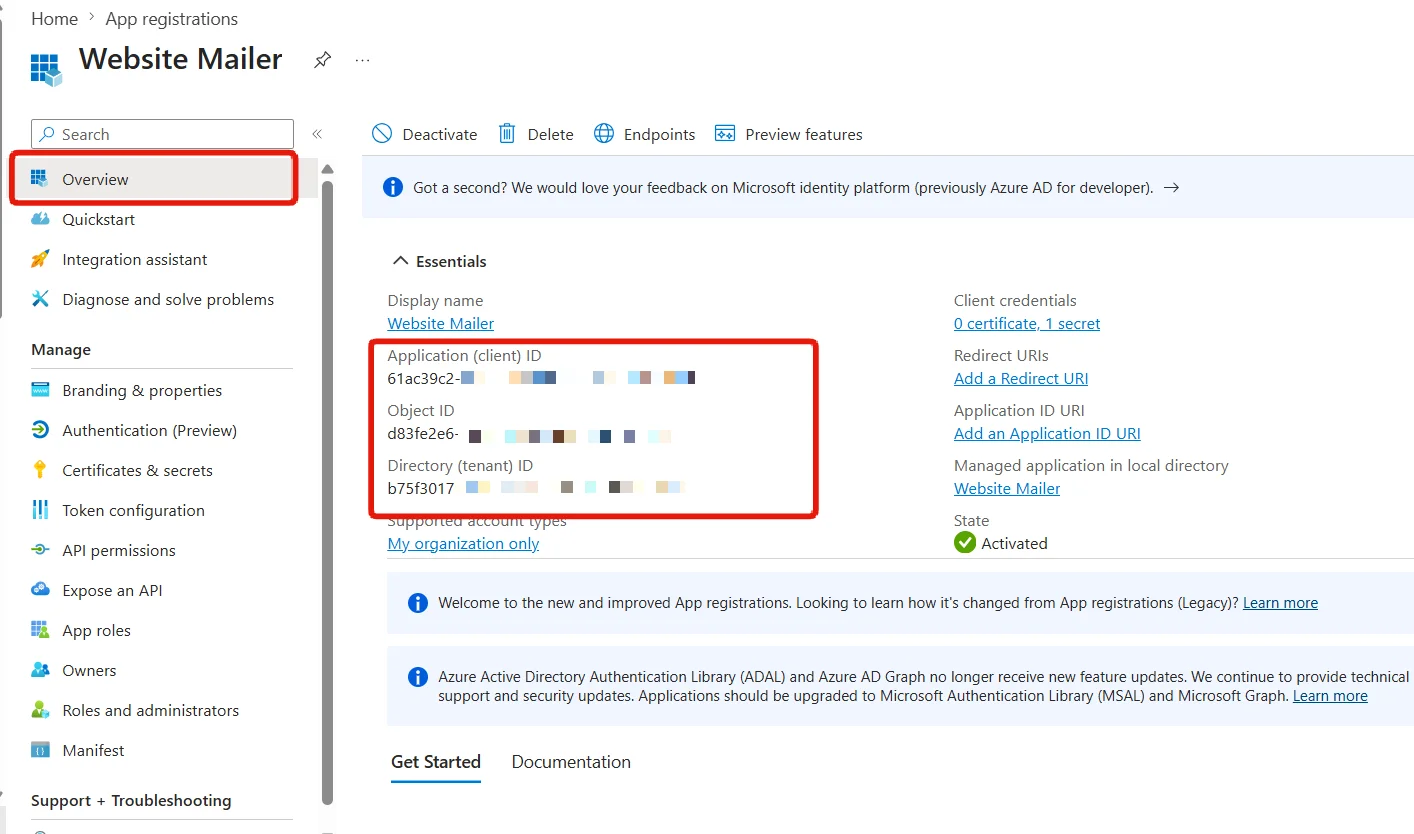Image resolution: width=1414 pixels, height=834 pixels.
Task: Click the Overview grid icon
Action: click(40, 179)
